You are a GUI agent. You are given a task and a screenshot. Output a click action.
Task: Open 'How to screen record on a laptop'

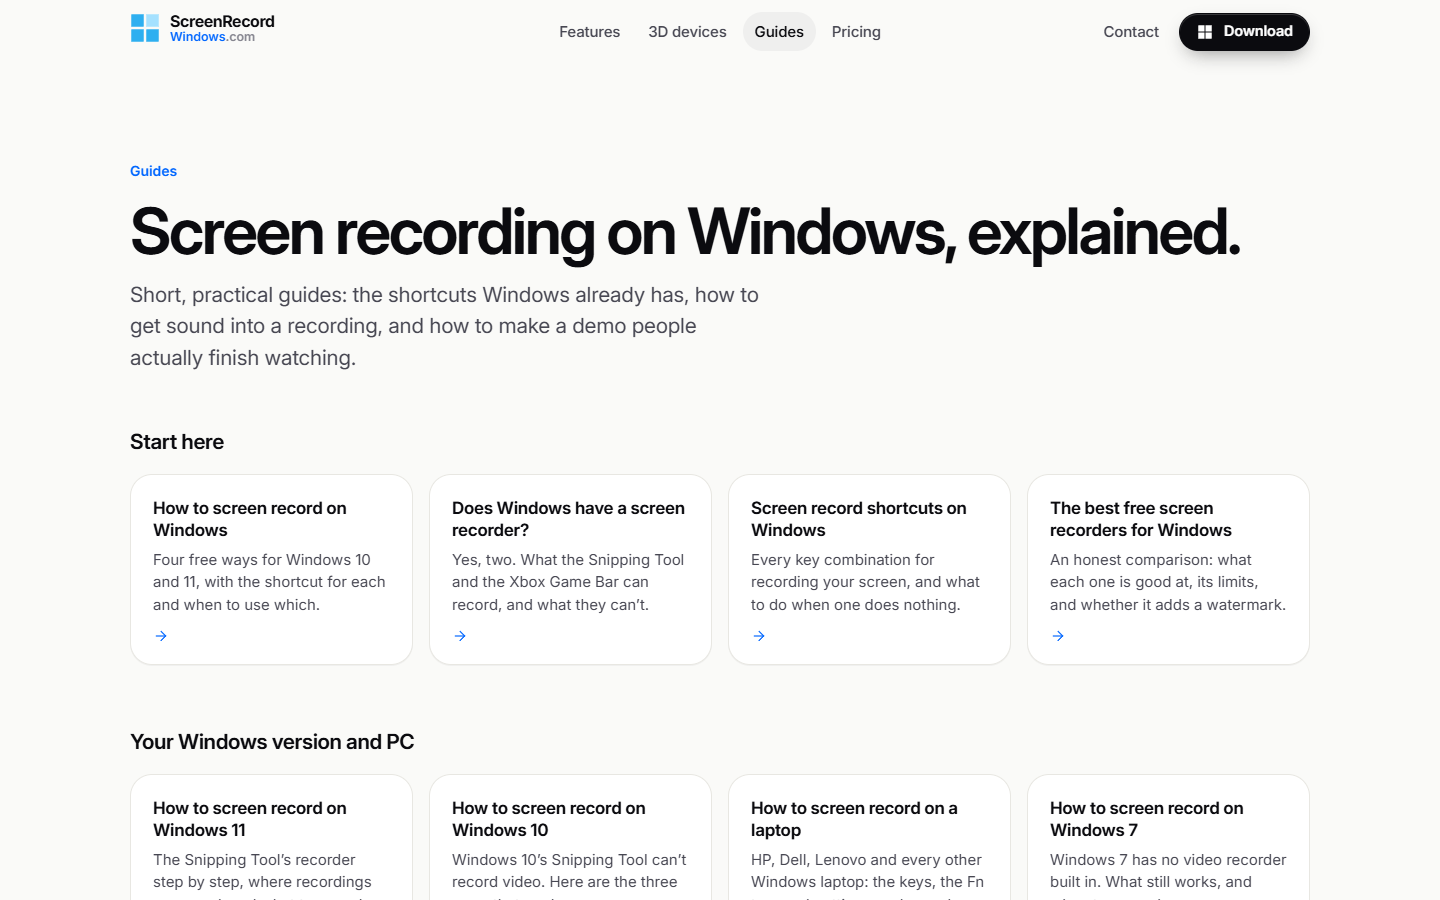[854, 819]
